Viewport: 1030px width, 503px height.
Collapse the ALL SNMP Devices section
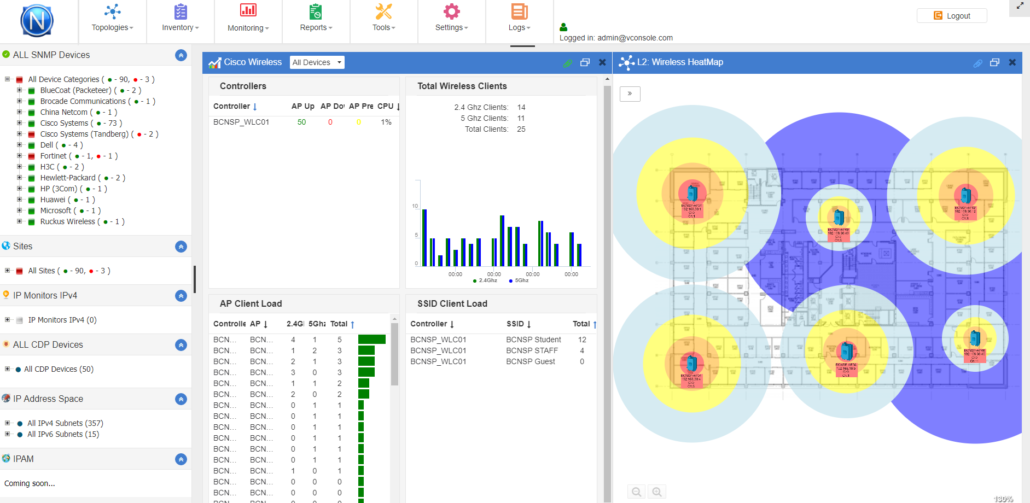pyautogui.click(x=181, y=55)
